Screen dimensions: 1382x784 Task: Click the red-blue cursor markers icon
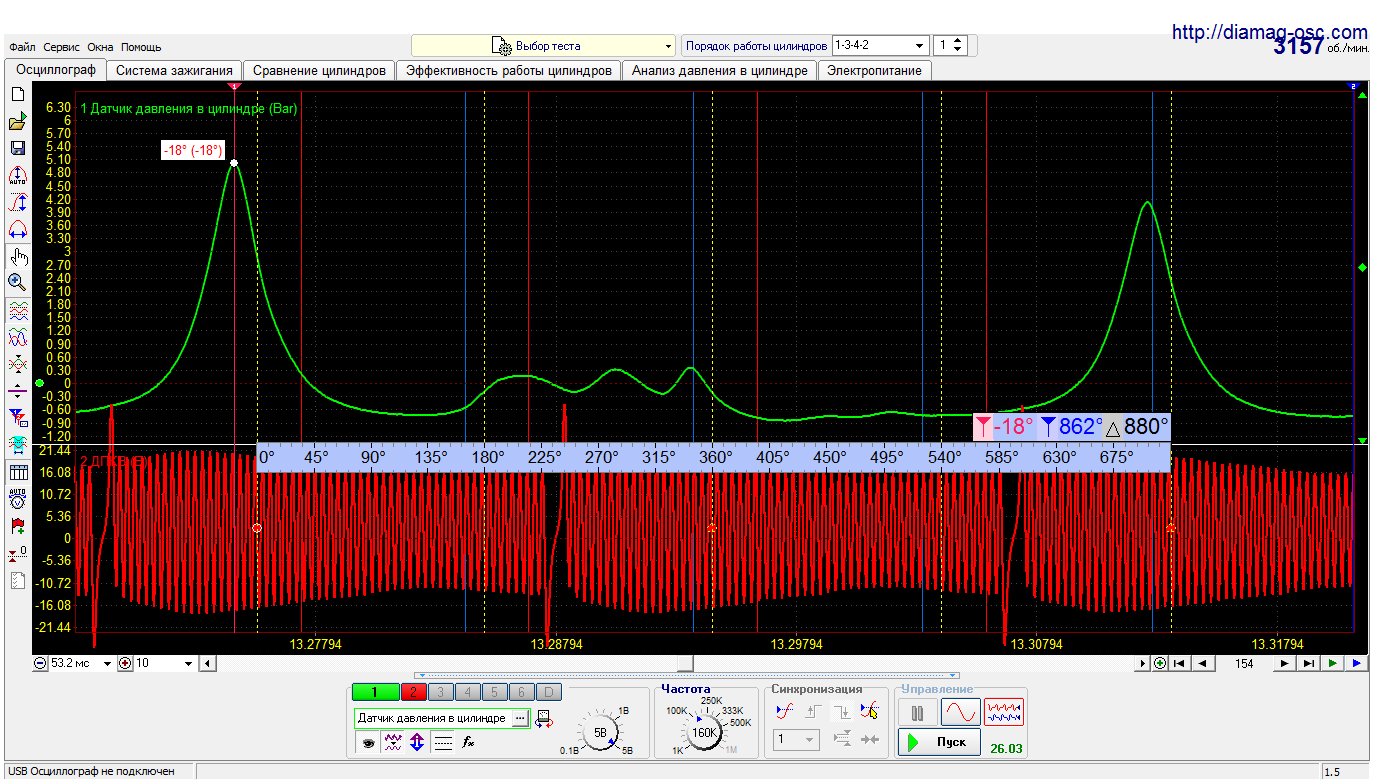17,416
